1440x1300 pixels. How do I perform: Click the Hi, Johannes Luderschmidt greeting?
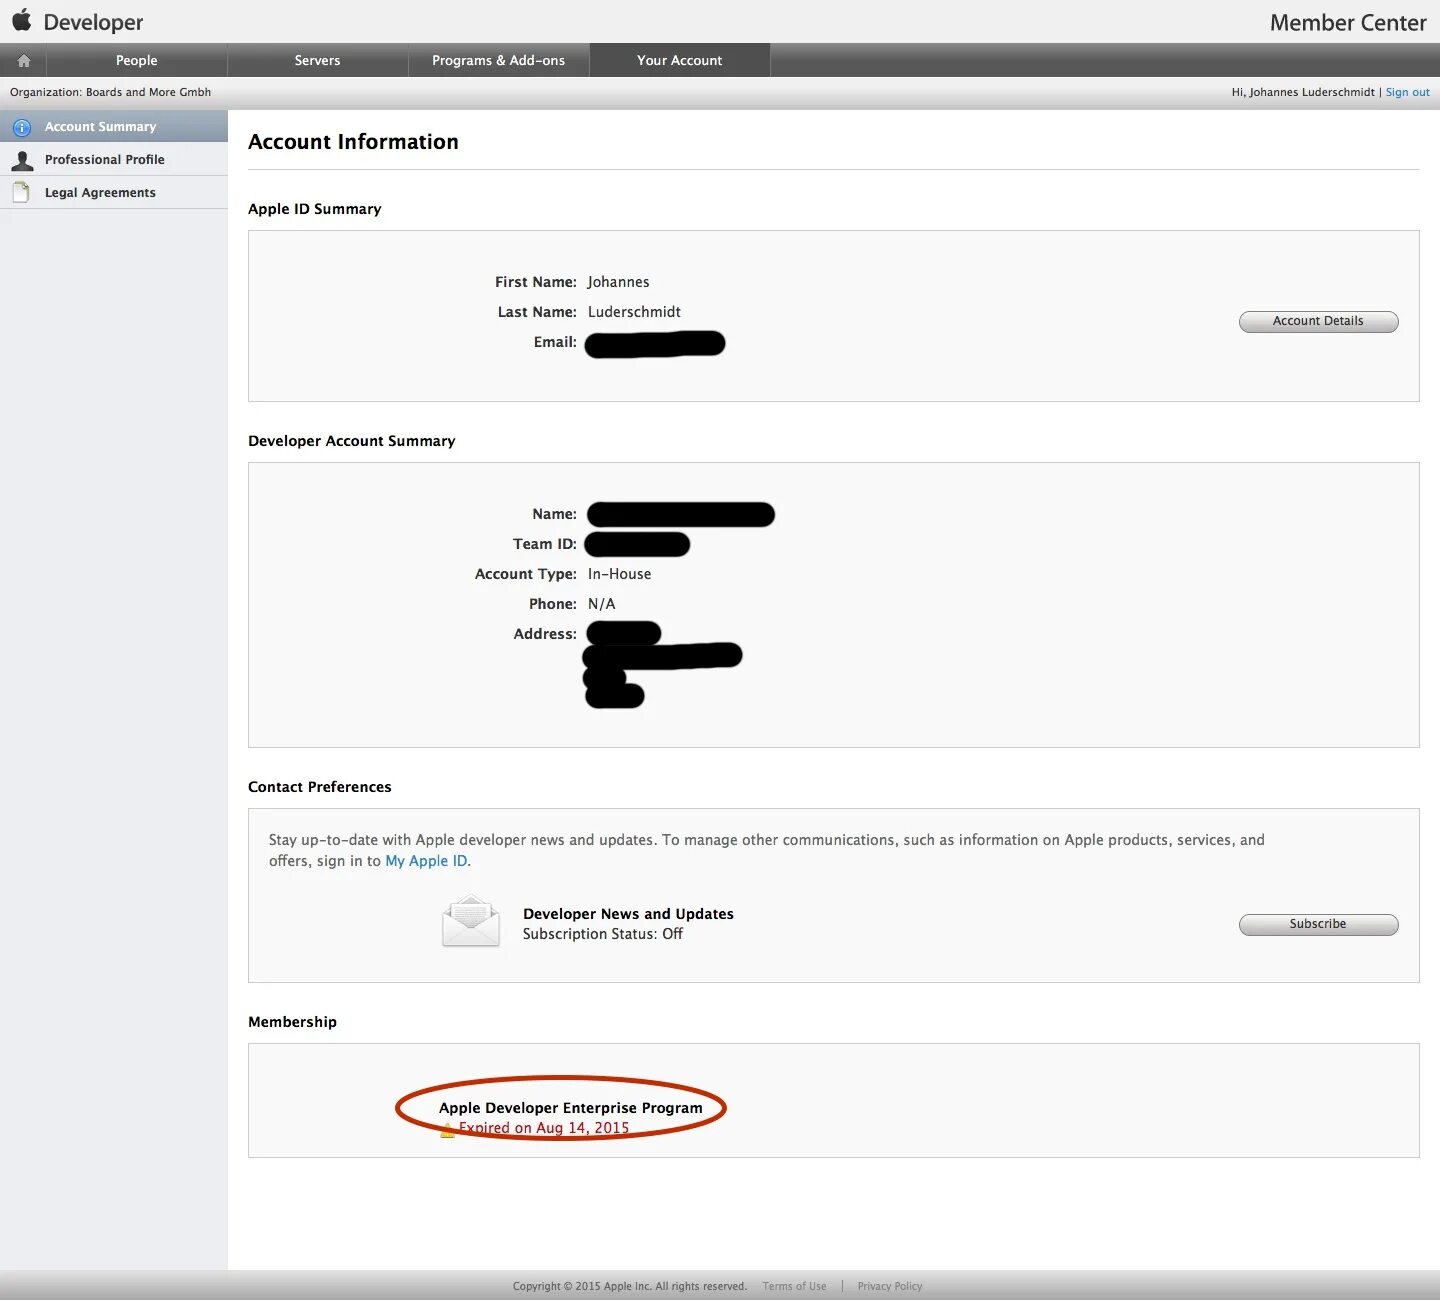[1303, 92]
